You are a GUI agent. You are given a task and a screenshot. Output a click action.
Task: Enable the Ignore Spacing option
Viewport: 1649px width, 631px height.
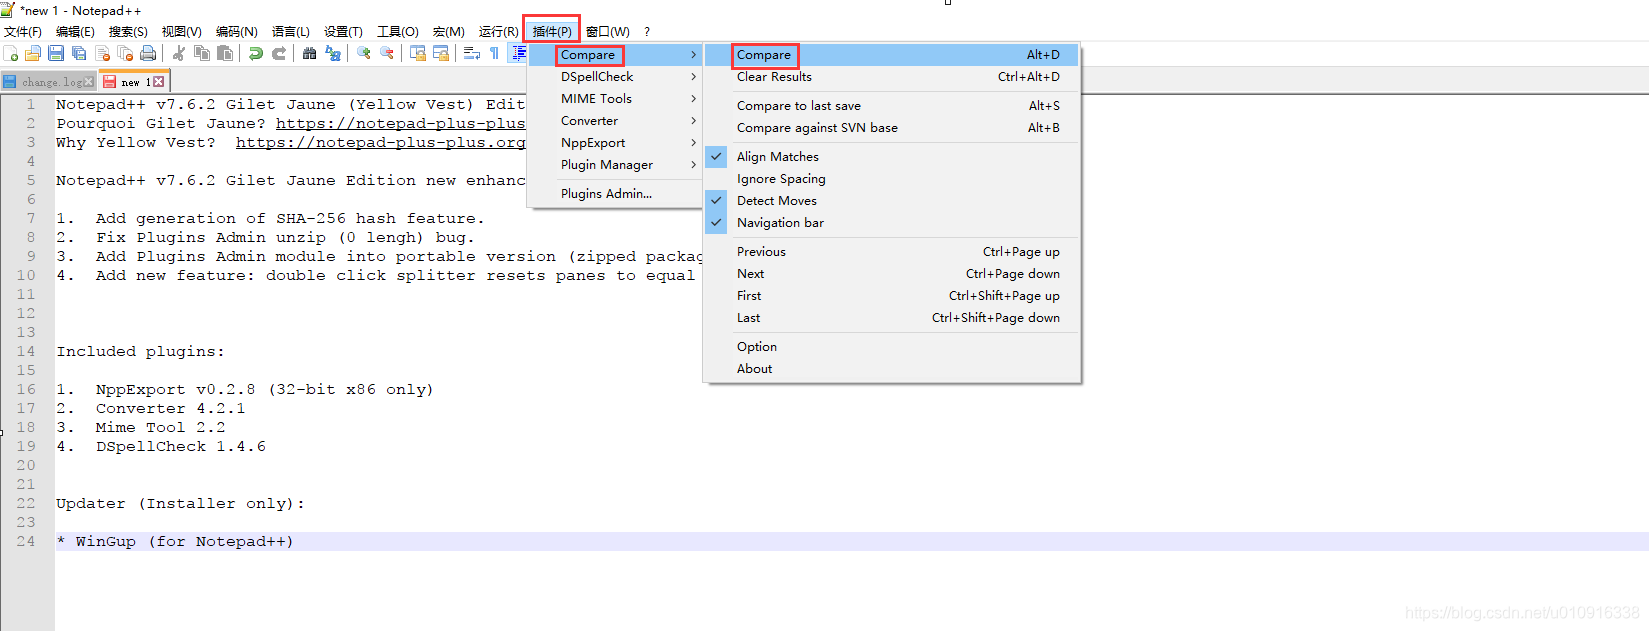[x=891, y=179]
